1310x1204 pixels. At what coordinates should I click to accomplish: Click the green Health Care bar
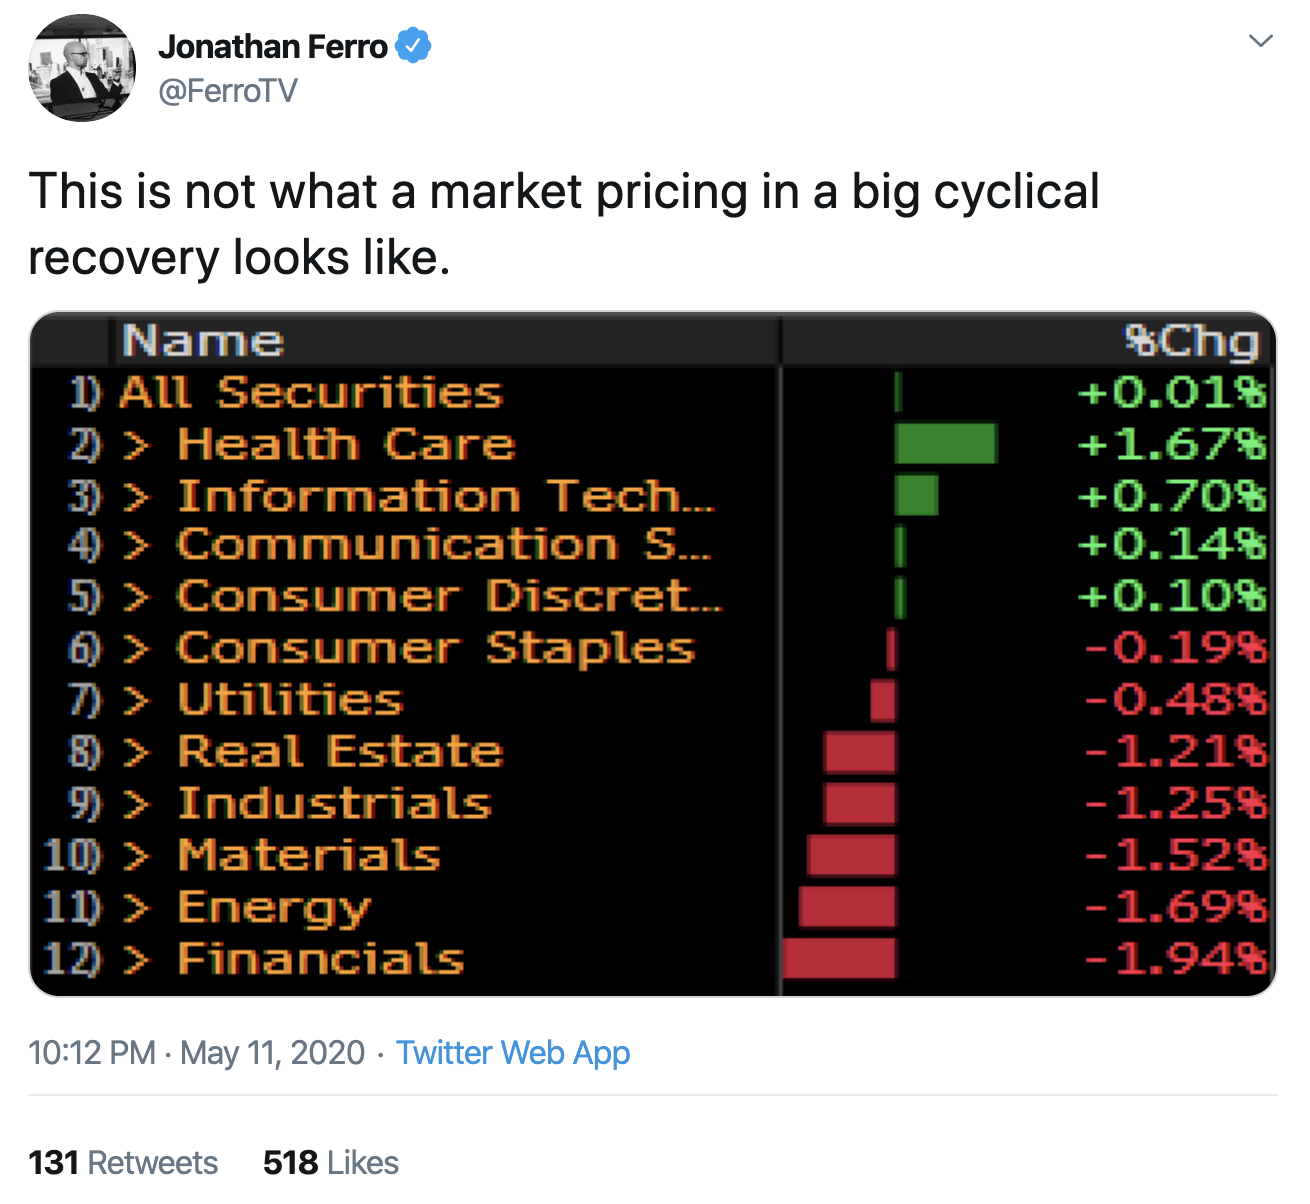(945, 444)
